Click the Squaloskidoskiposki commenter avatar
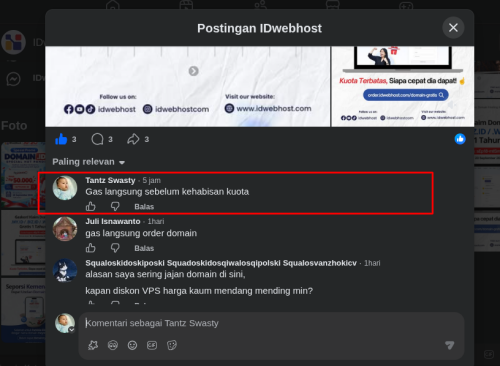500x366 pixels. (x=65, y=270)
